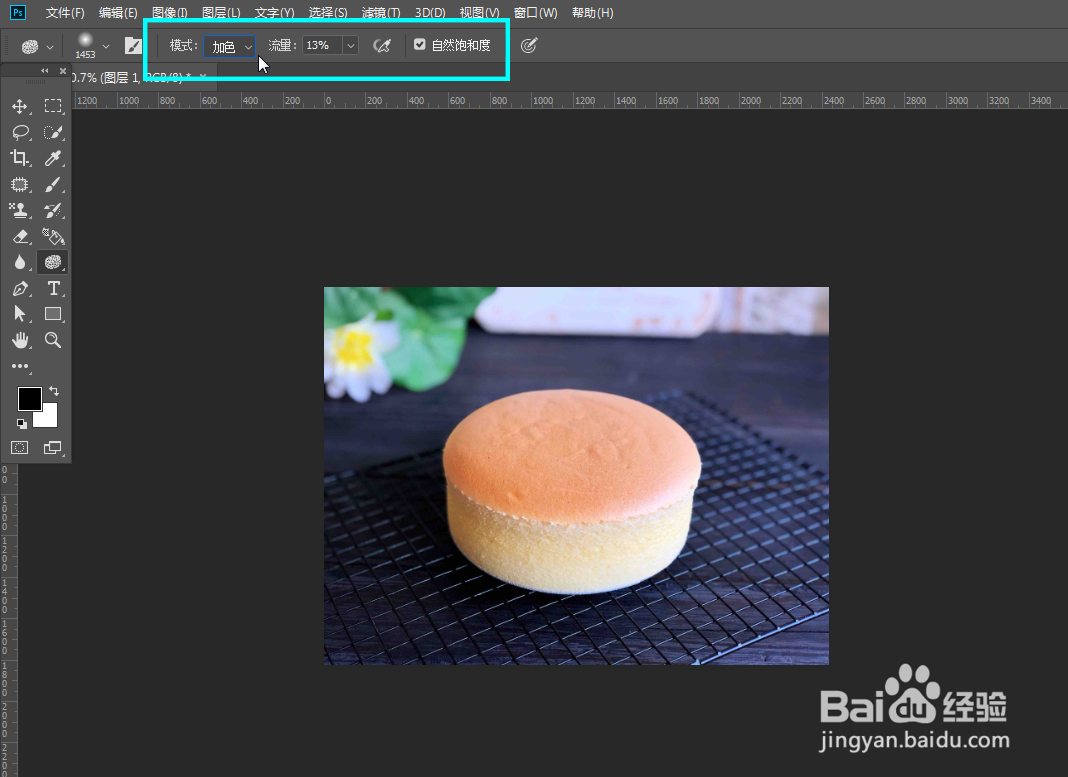Click the white background color swatch
This screenshot has height=777, width=1068.
tap(49, 418)
